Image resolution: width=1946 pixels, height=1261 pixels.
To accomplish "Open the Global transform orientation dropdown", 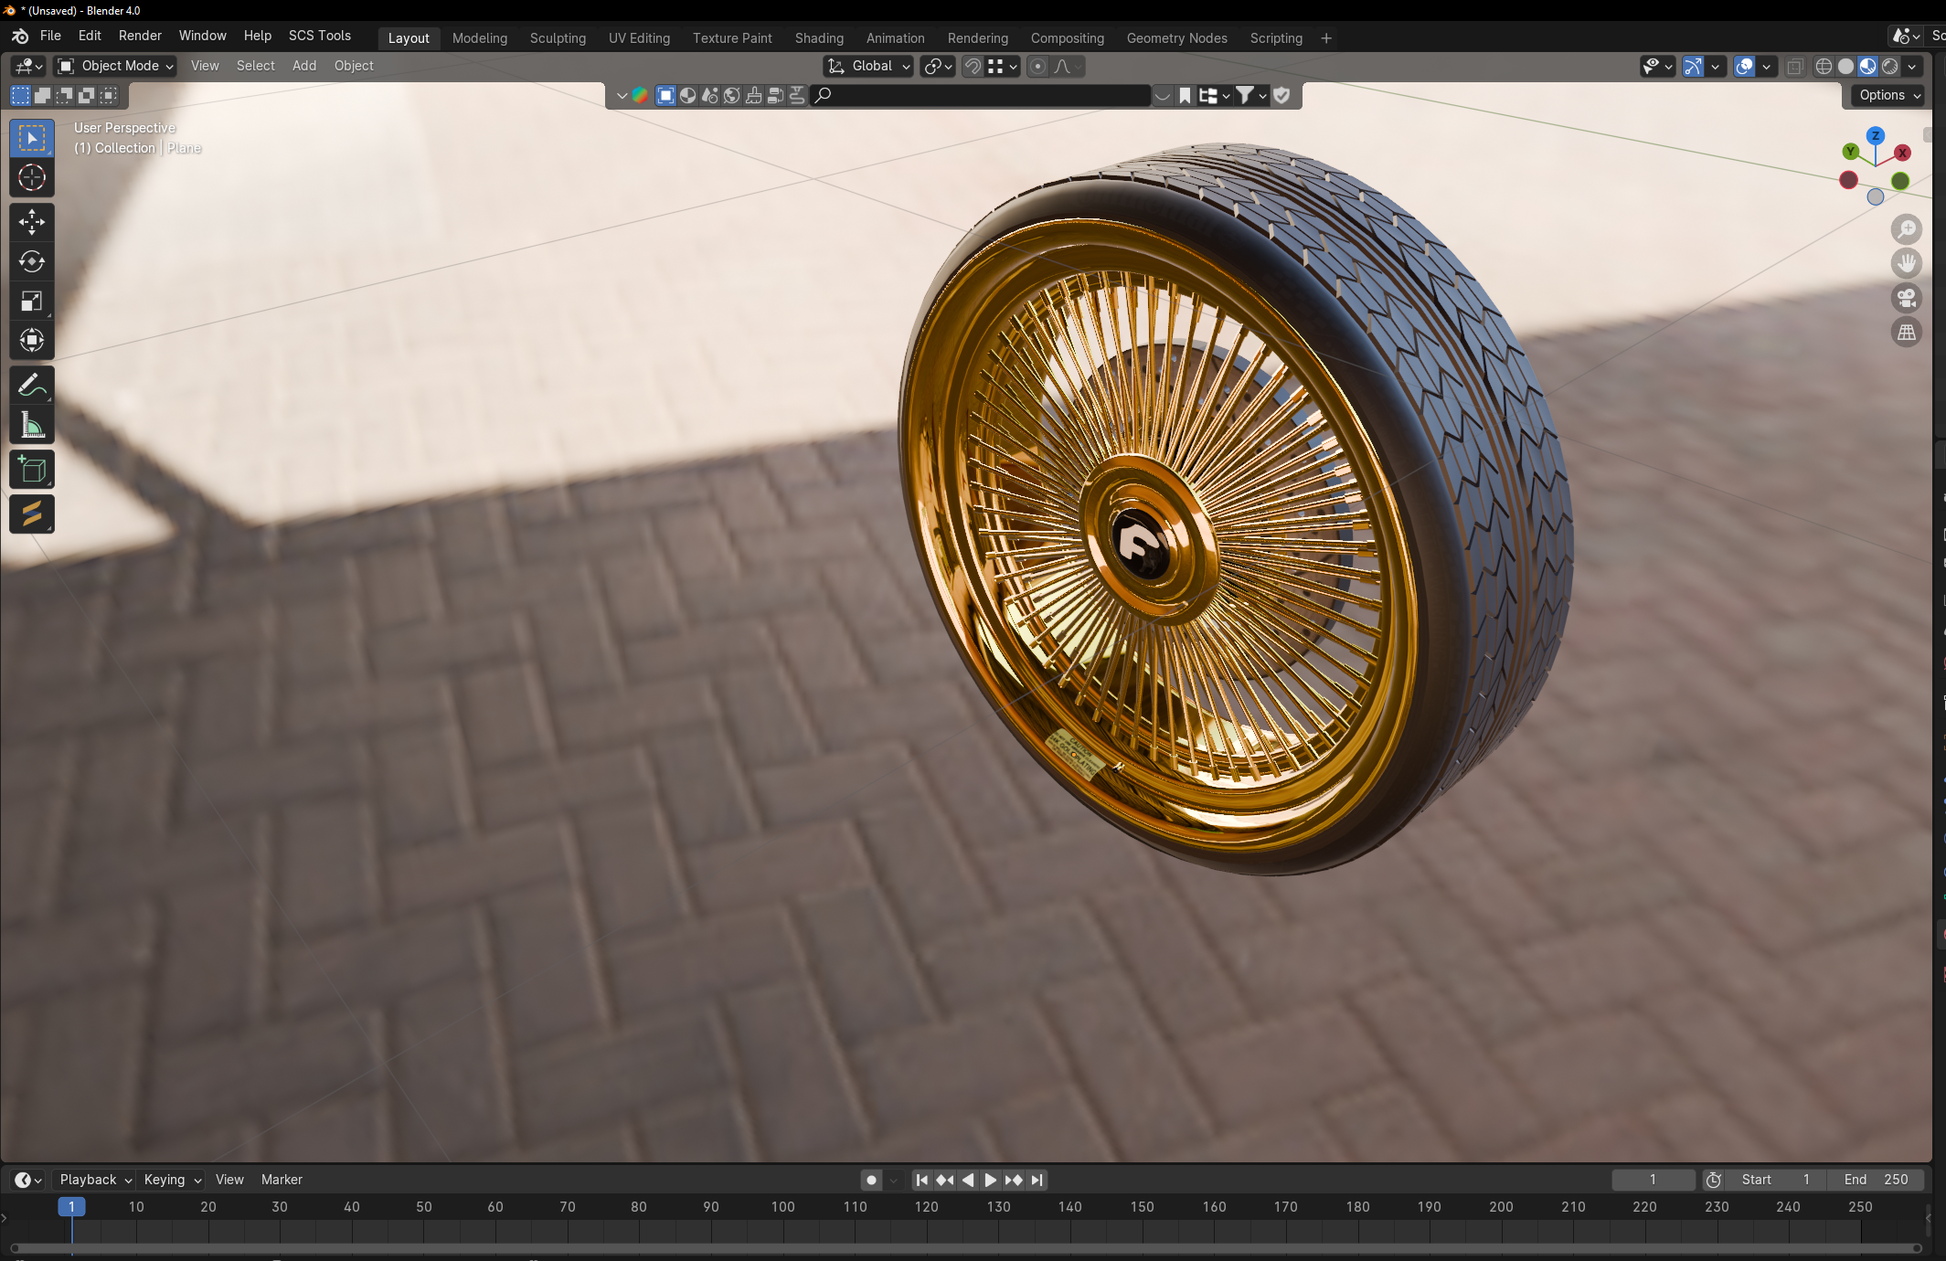I will pos(869,66).
